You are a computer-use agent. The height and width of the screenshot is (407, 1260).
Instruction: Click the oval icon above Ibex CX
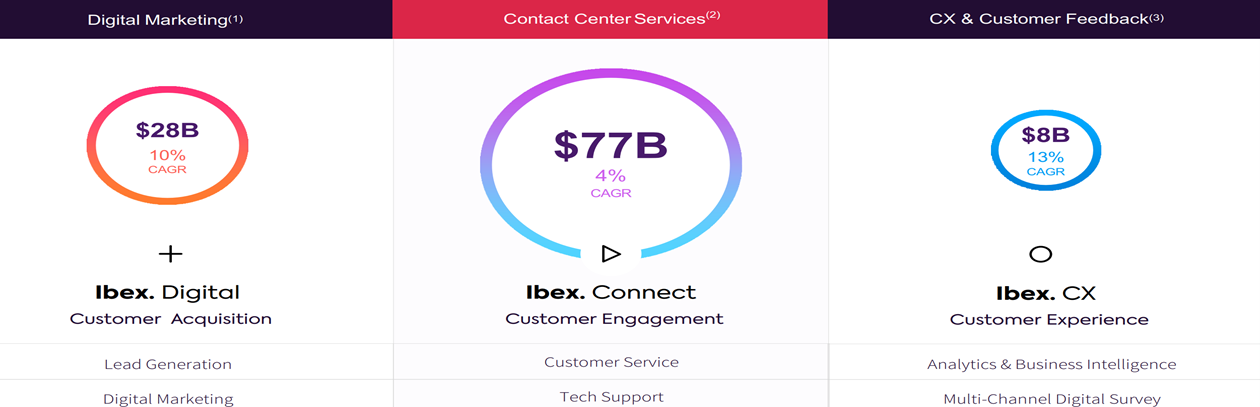[1041, 254]
